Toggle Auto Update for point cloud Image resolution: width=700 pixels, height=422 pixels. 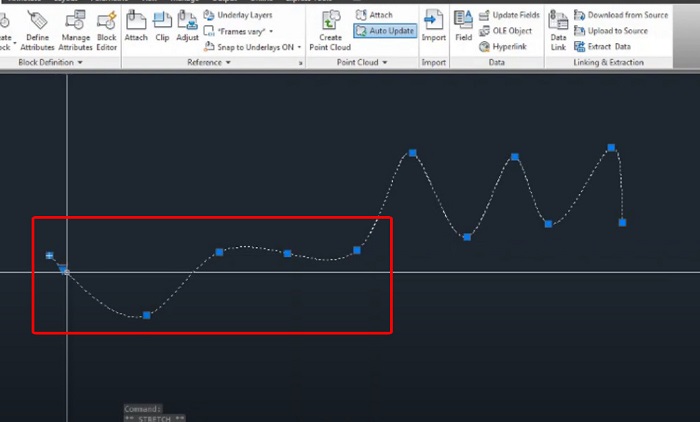click(x=384, y=31)
